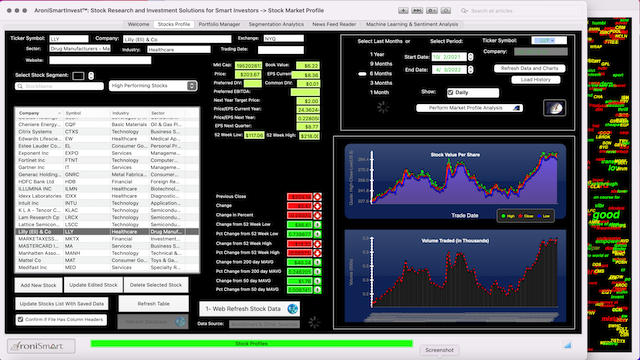Click the down arrow beside Pct Change from 52 Week High
The height and width of the screenshot is (360, 640).
(317, 253)
